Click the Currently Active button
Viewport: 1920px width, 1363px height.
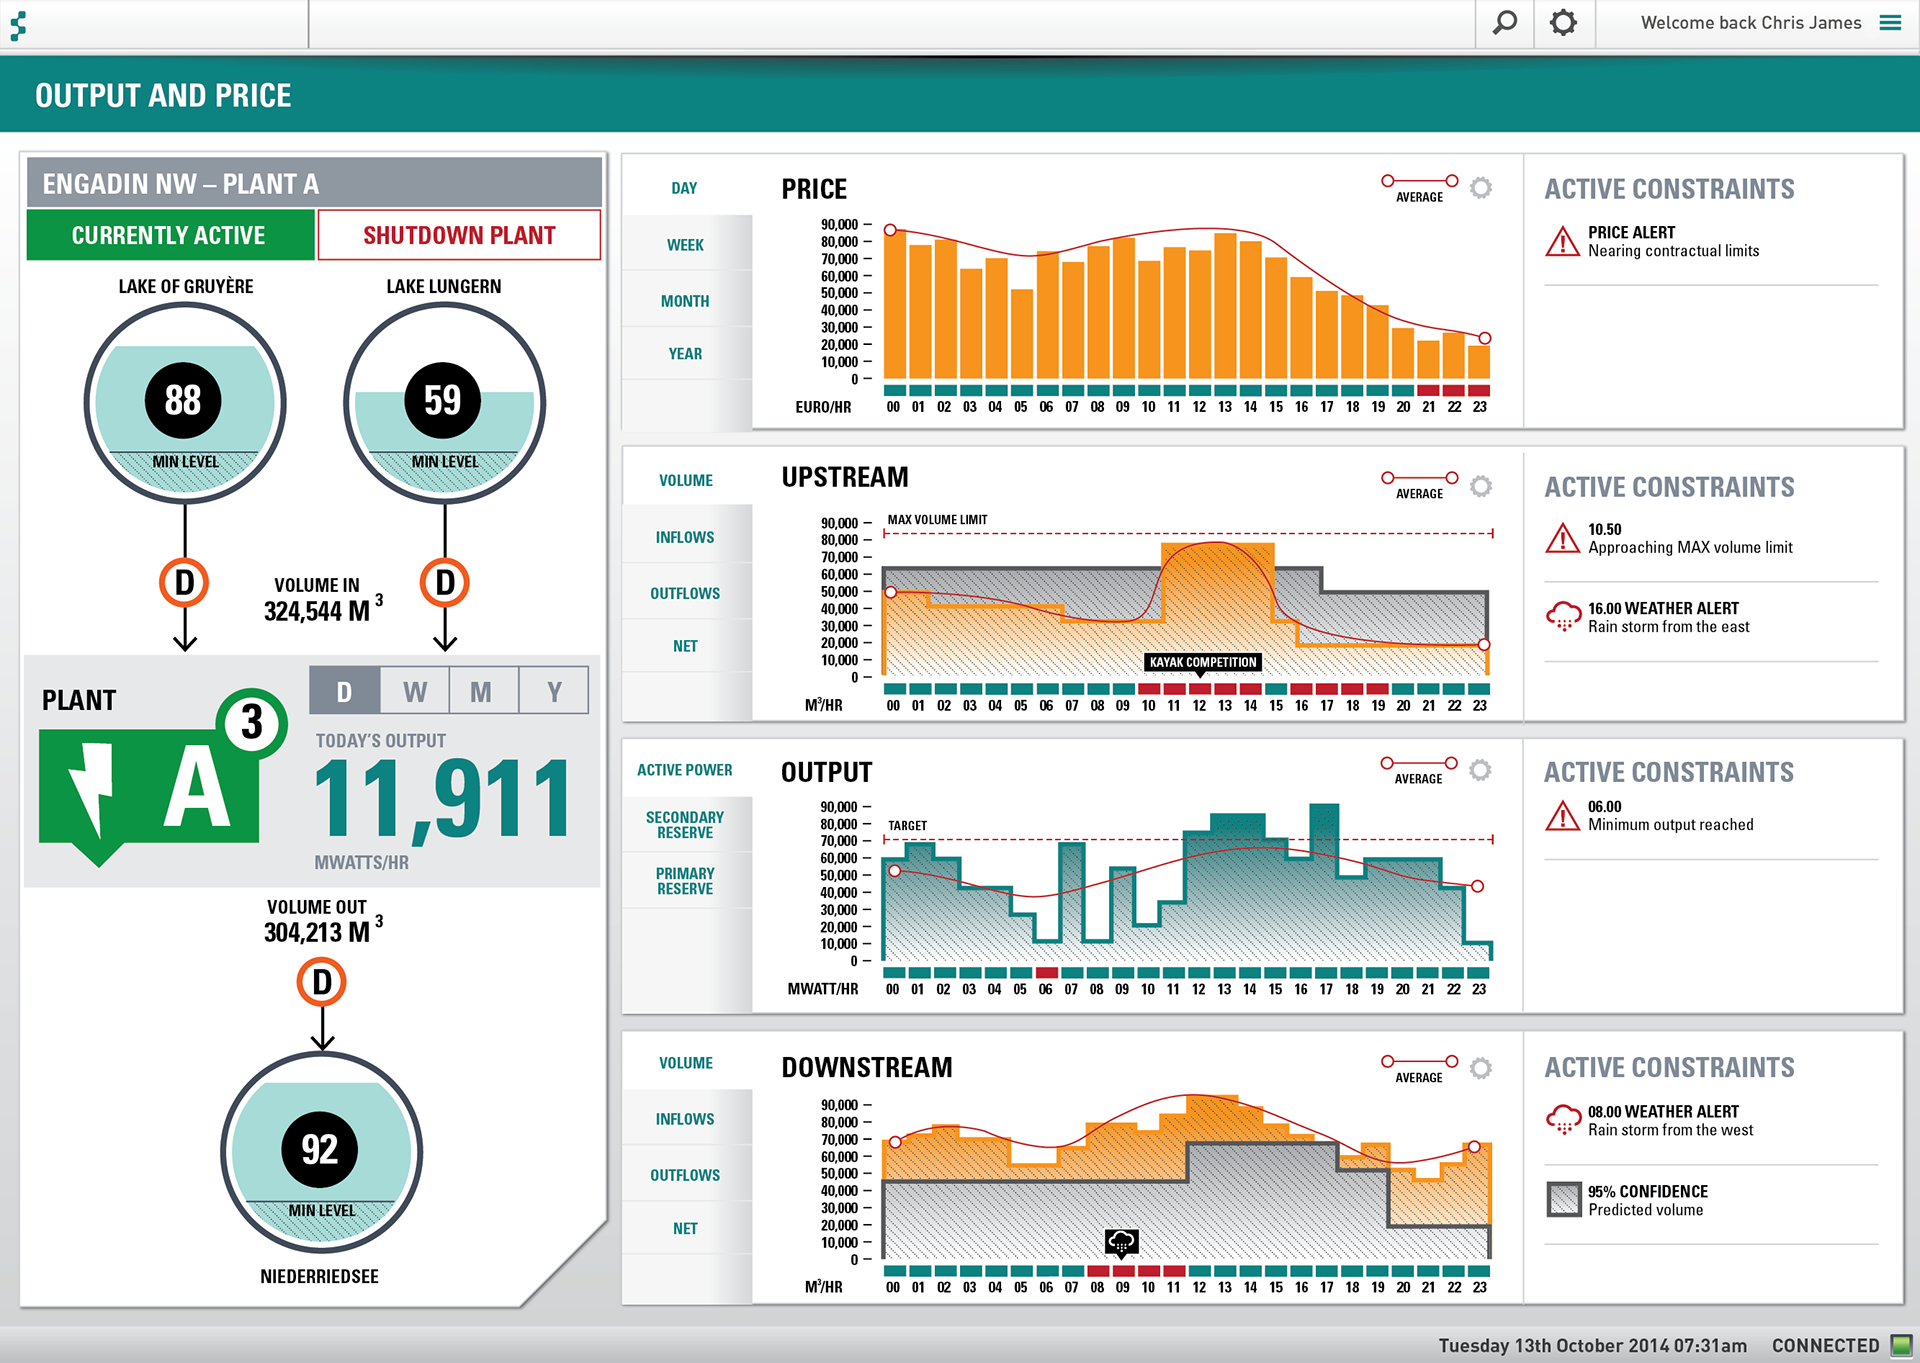click(x=169, y=235)
